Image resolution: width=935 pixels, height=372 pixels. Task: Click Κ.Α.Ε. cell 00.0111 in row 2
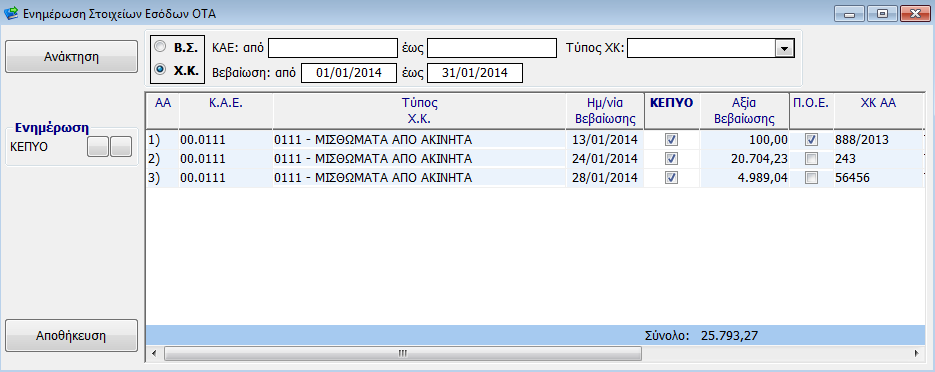click(226, 159)
